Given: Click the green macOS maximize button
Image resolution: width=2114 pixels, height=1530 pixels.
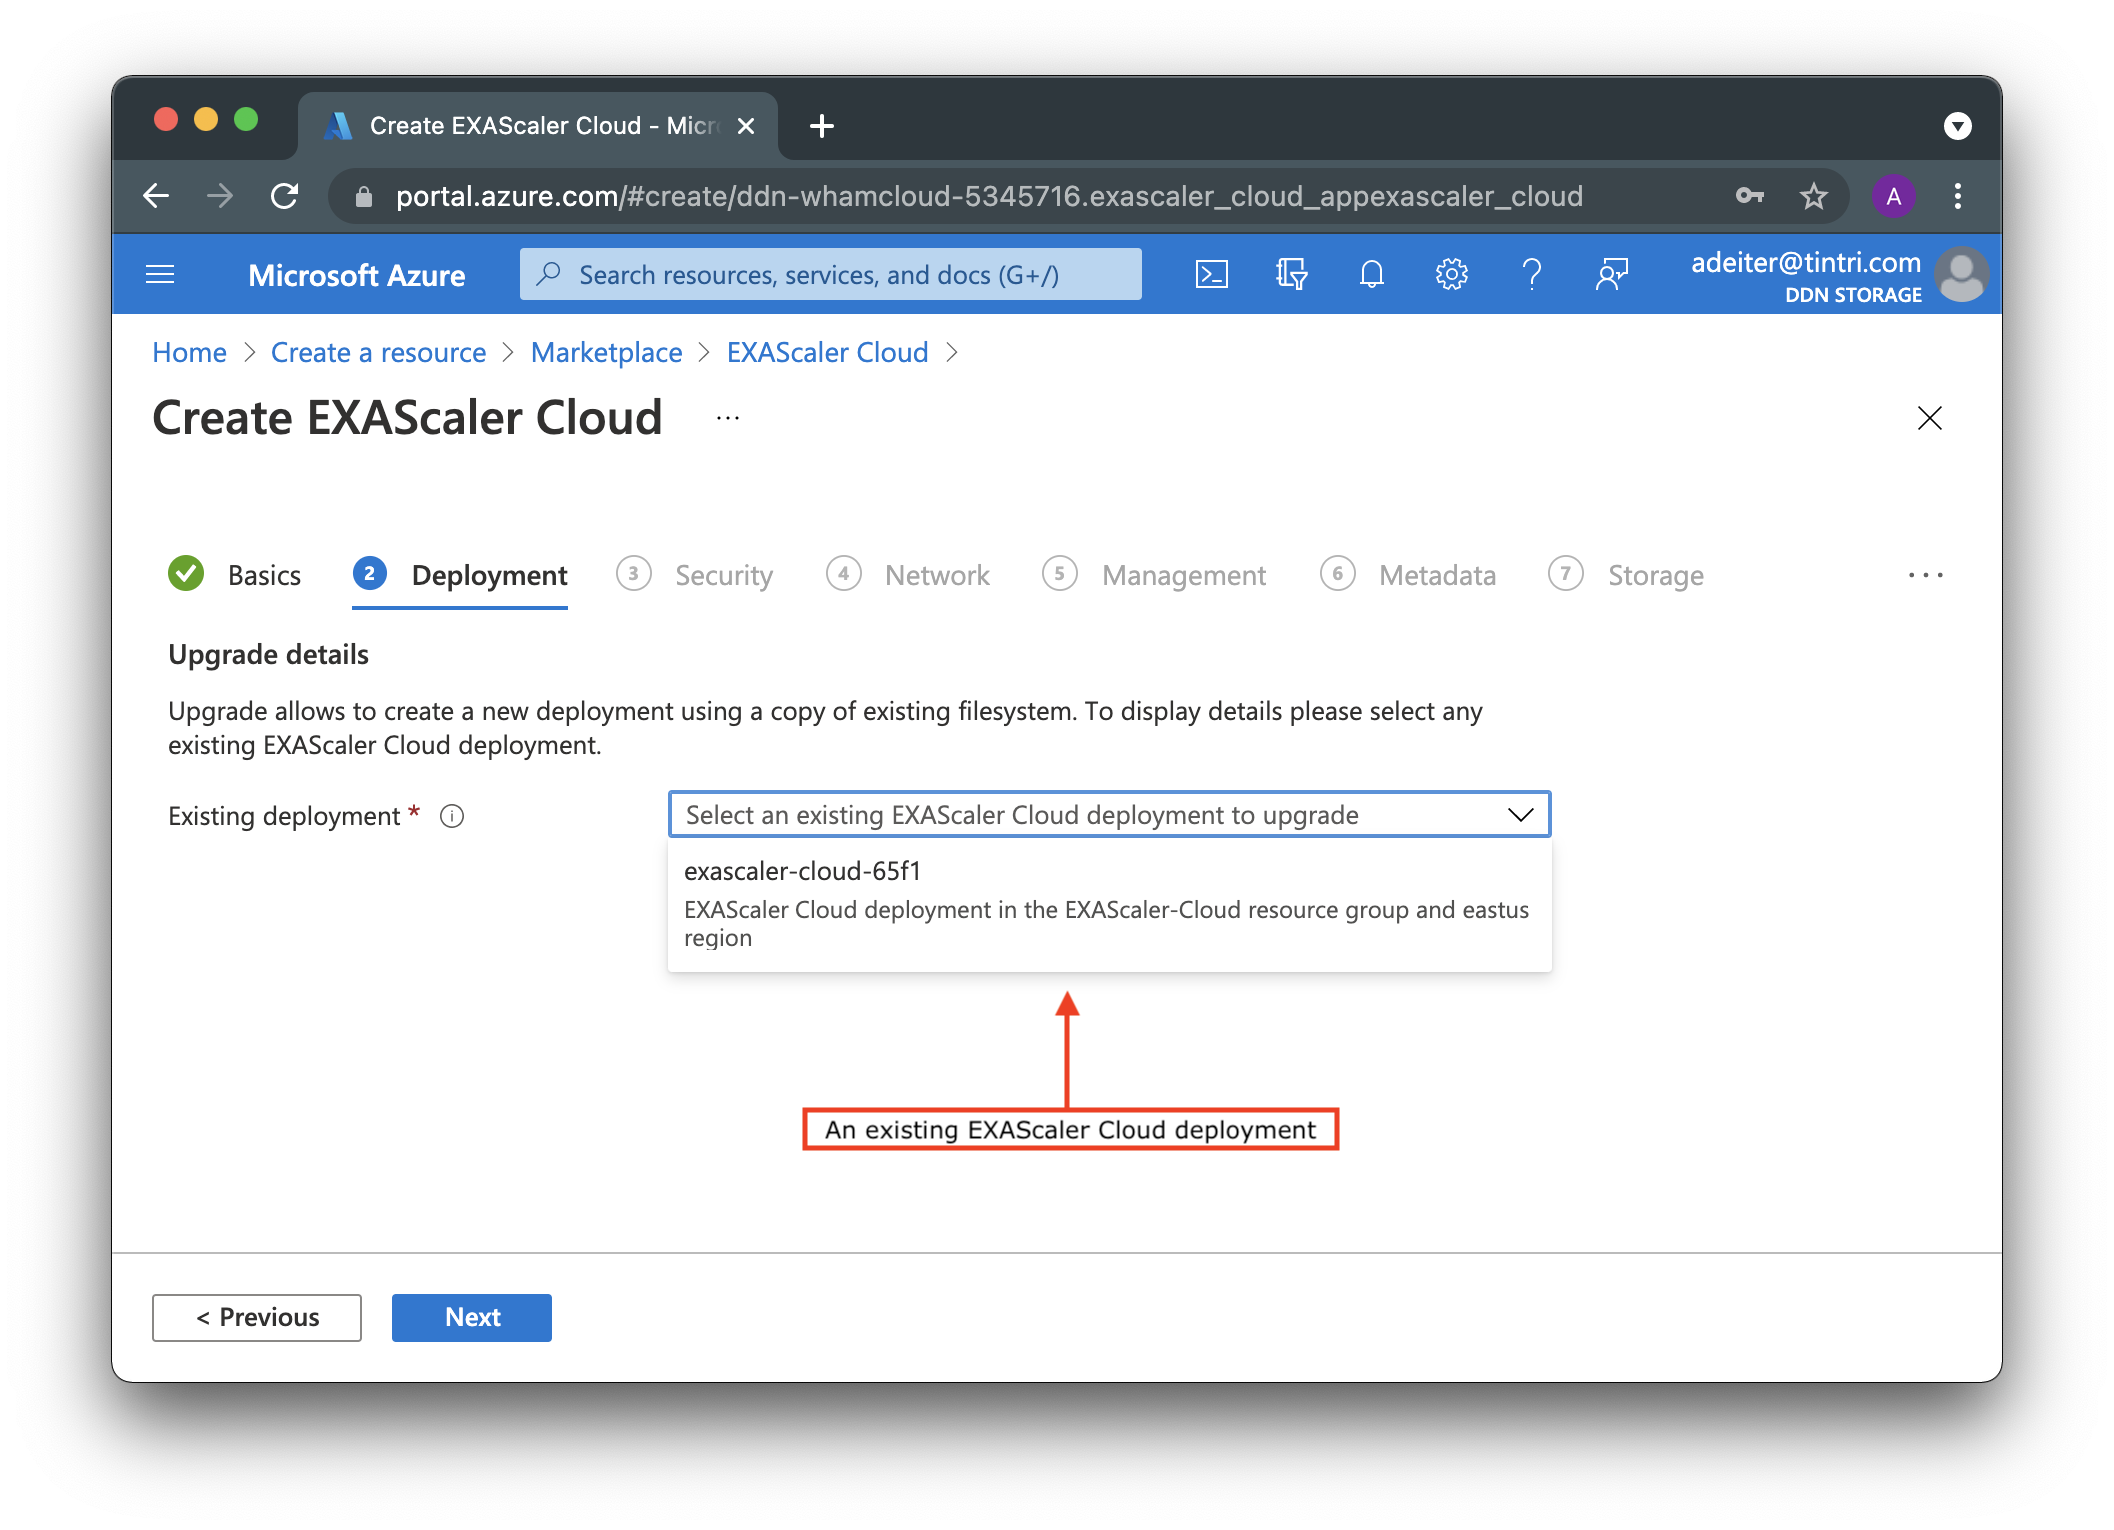Looking at the screenshot, I should (246, 120).
